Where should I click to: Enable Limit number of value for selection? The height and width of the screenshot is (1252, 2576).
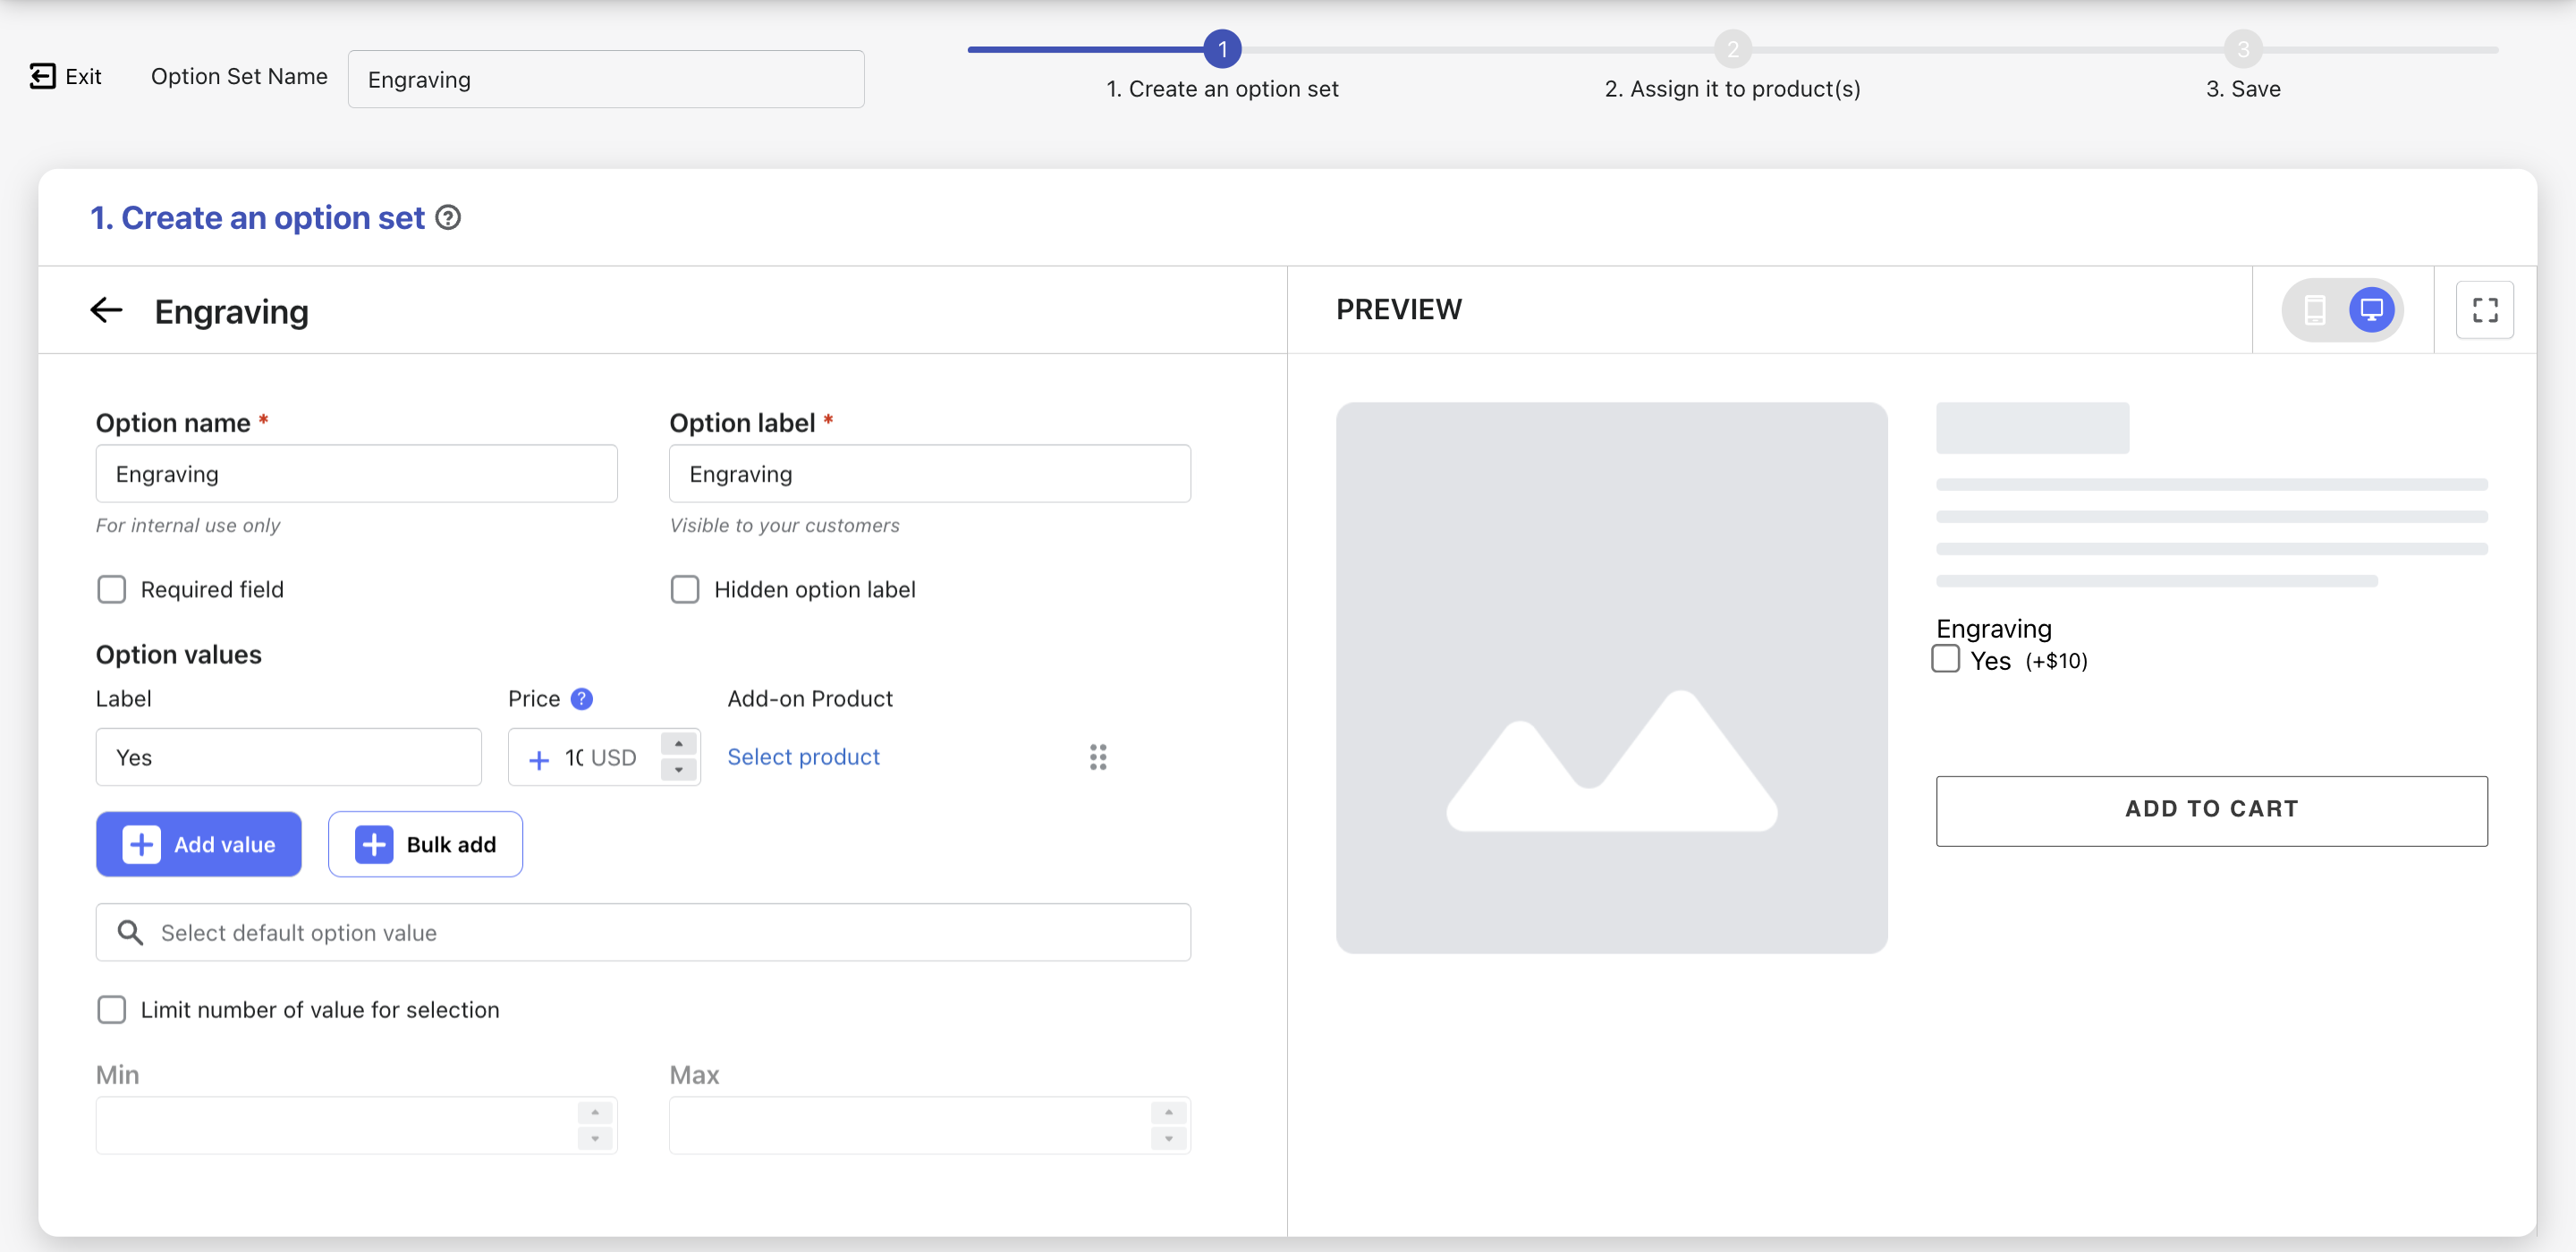pyautogui.click(x=112, y=1010)
